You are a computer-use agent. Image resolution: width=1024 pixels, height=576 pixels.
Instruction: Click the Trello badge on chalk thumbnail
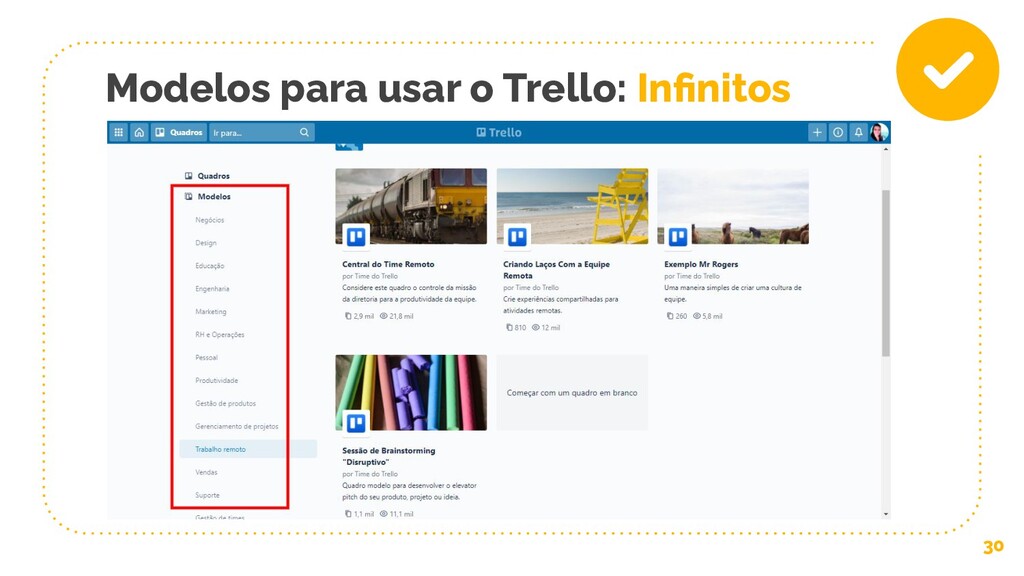[x=356, y=423]
